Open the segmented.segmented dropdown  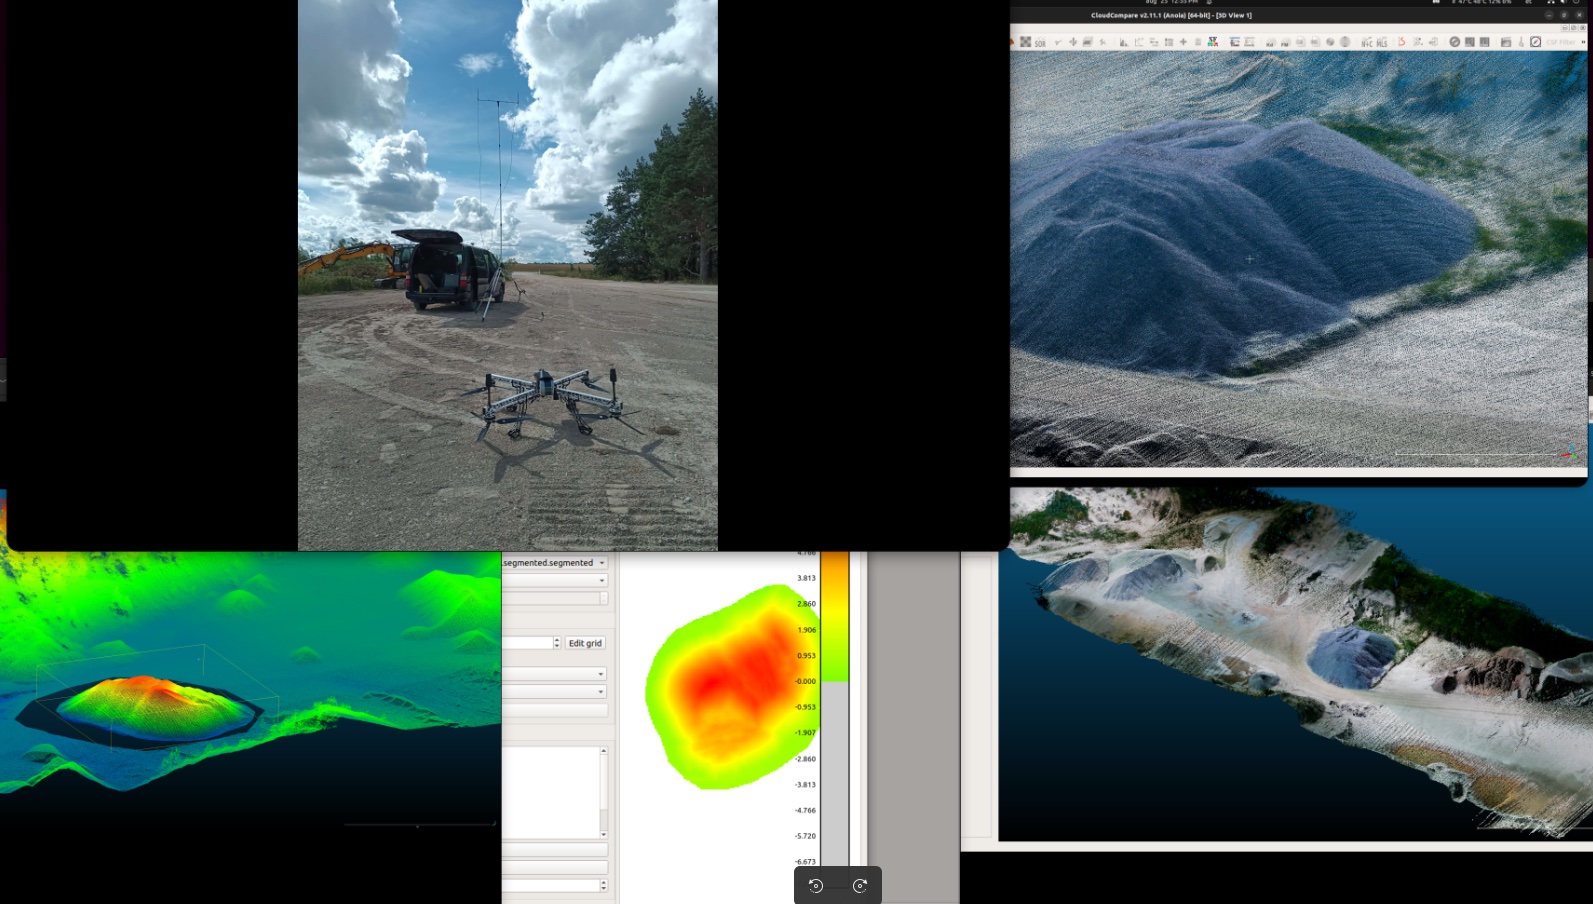tap(555, 563)
